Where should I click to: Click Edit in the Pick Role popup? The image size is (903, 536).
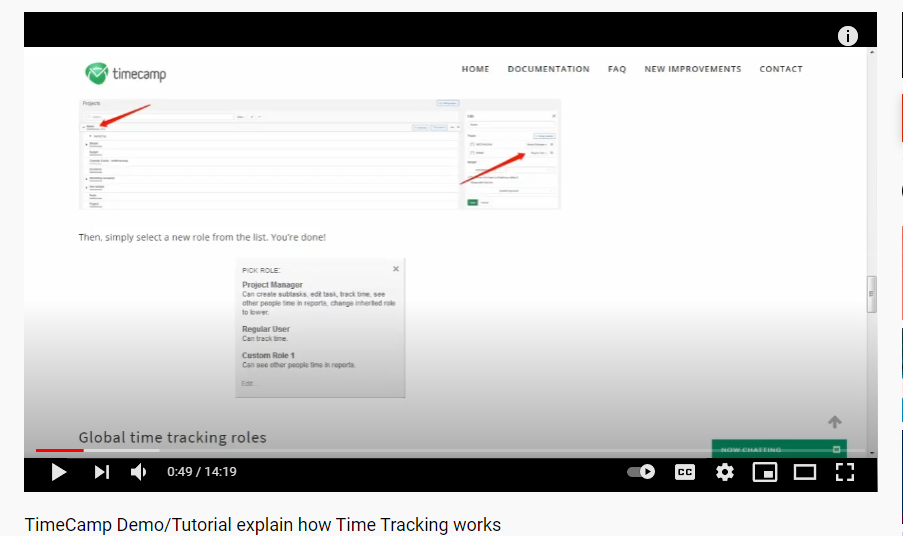click(247, 383)
